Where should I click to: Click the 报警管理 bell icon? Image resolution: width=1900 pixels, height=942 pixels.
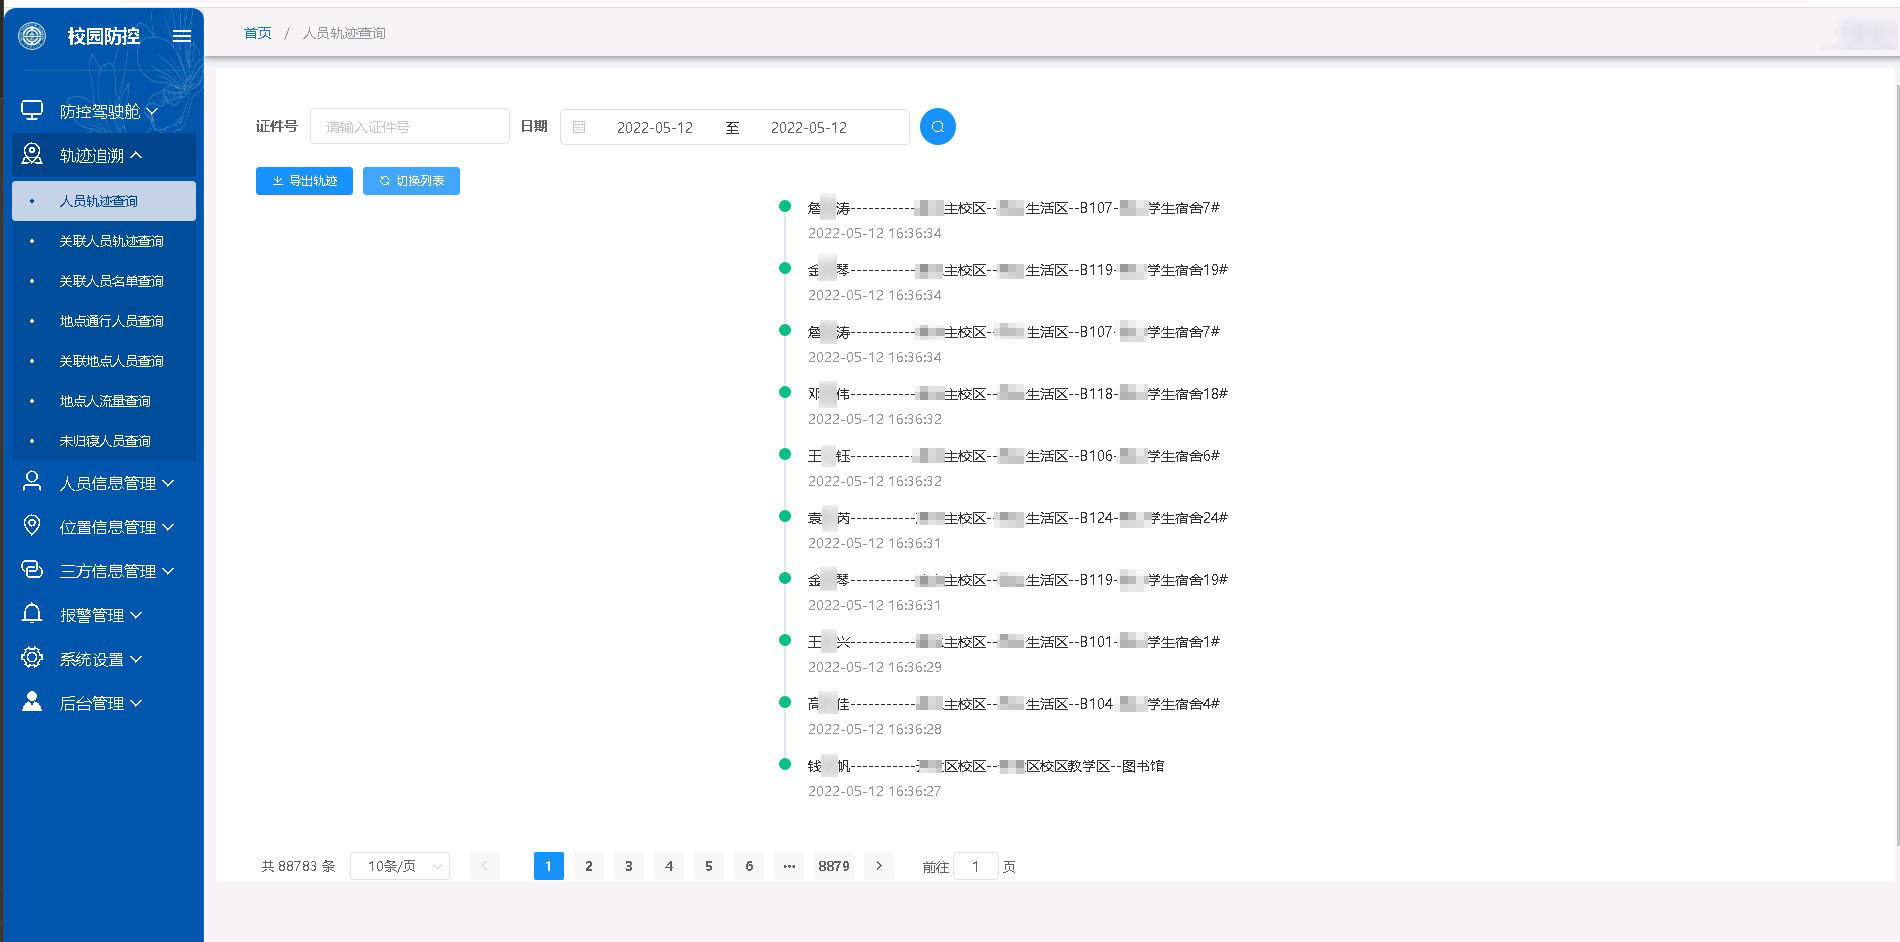pos(30,615)
